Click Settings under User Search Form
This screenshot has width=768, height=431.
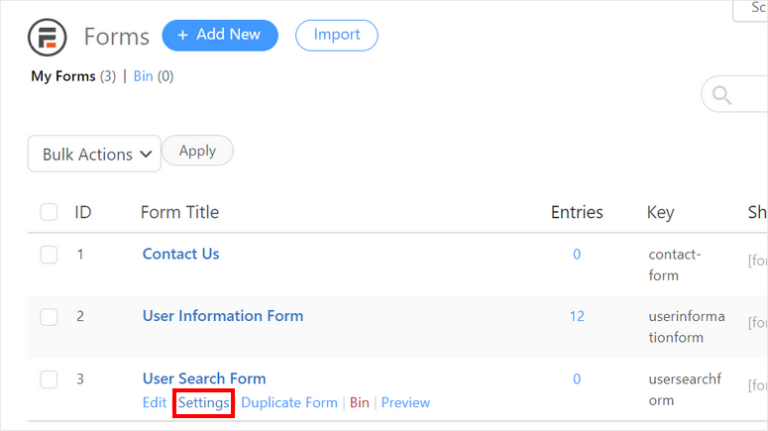click(204, 403)
